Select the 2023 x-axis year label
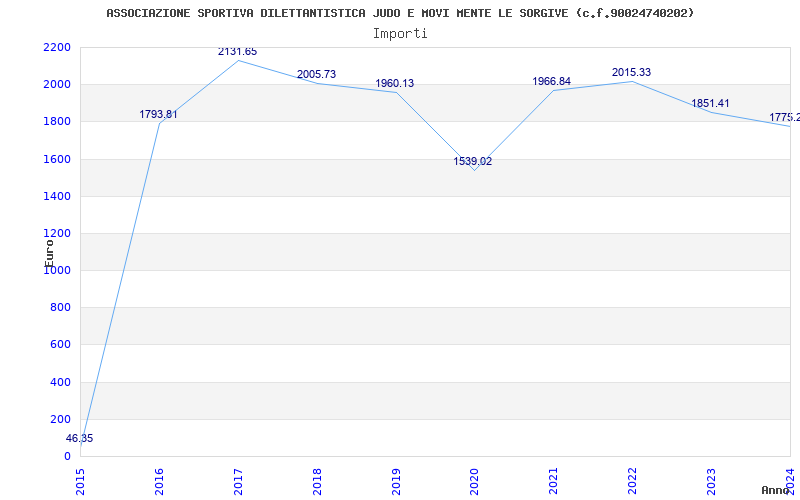 click(711, 482)
